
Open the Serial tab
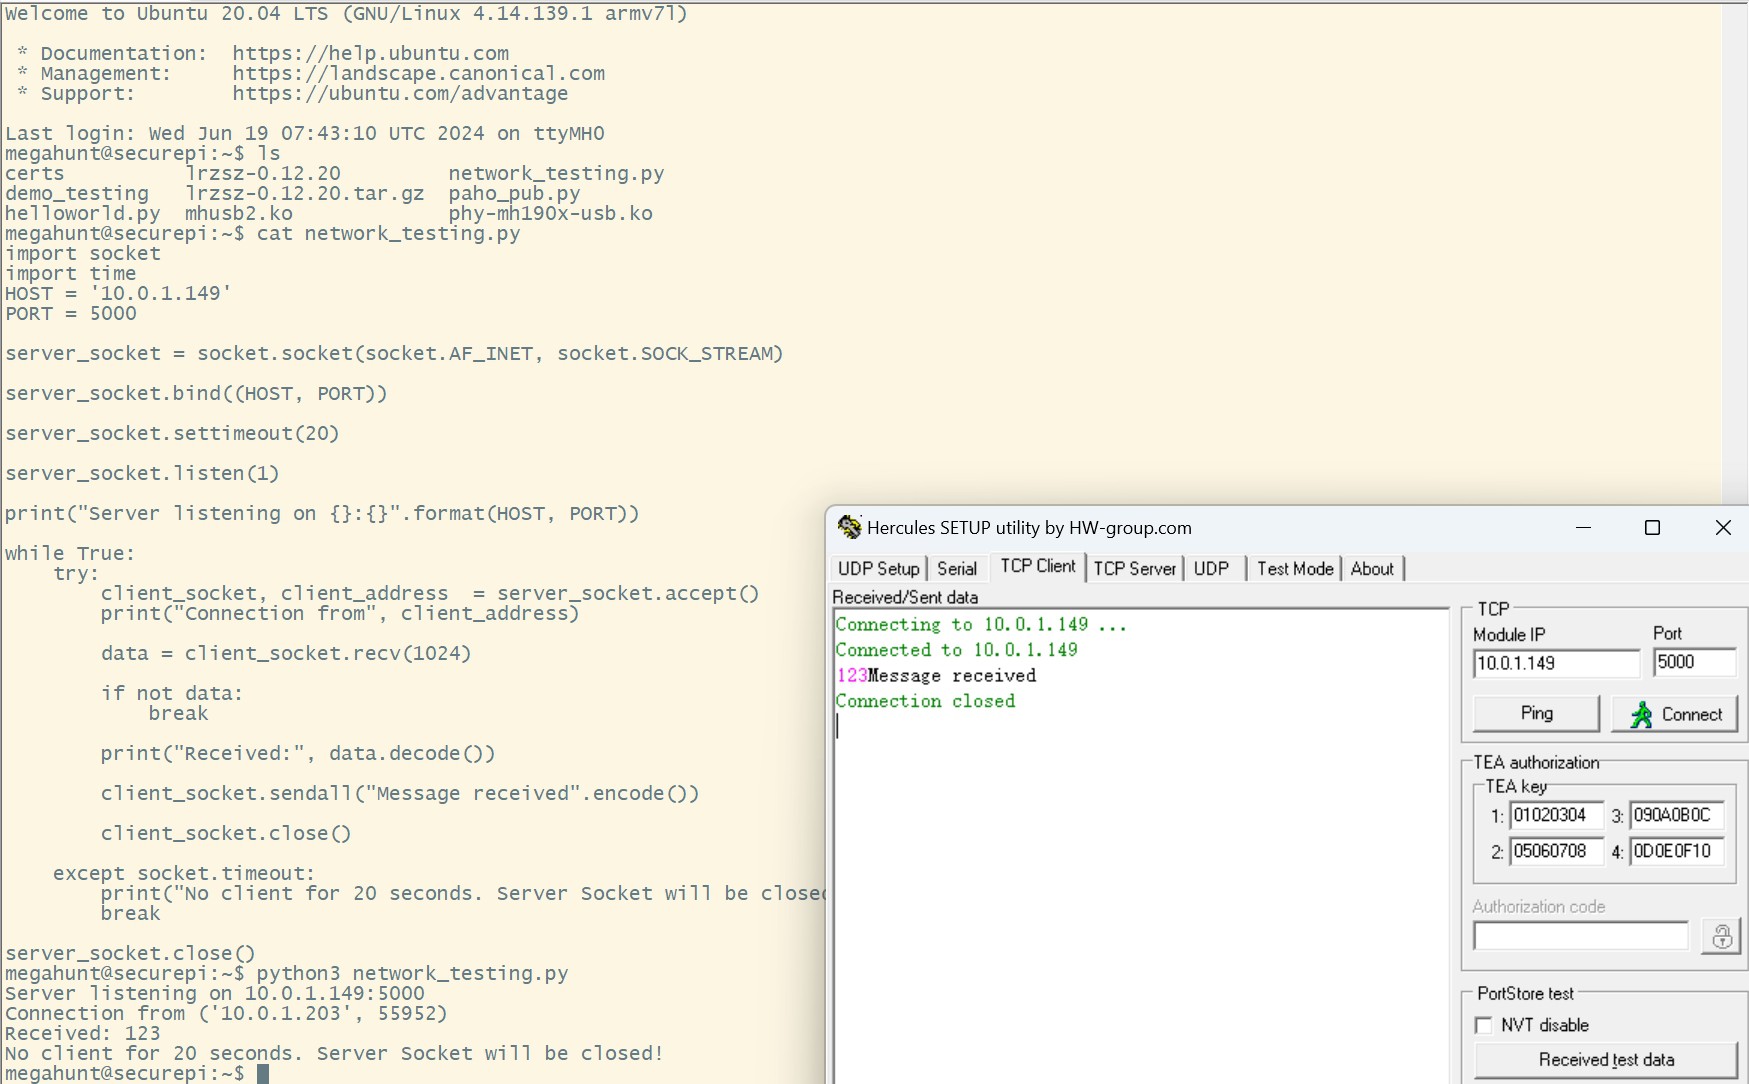click(x=956, y=568)
